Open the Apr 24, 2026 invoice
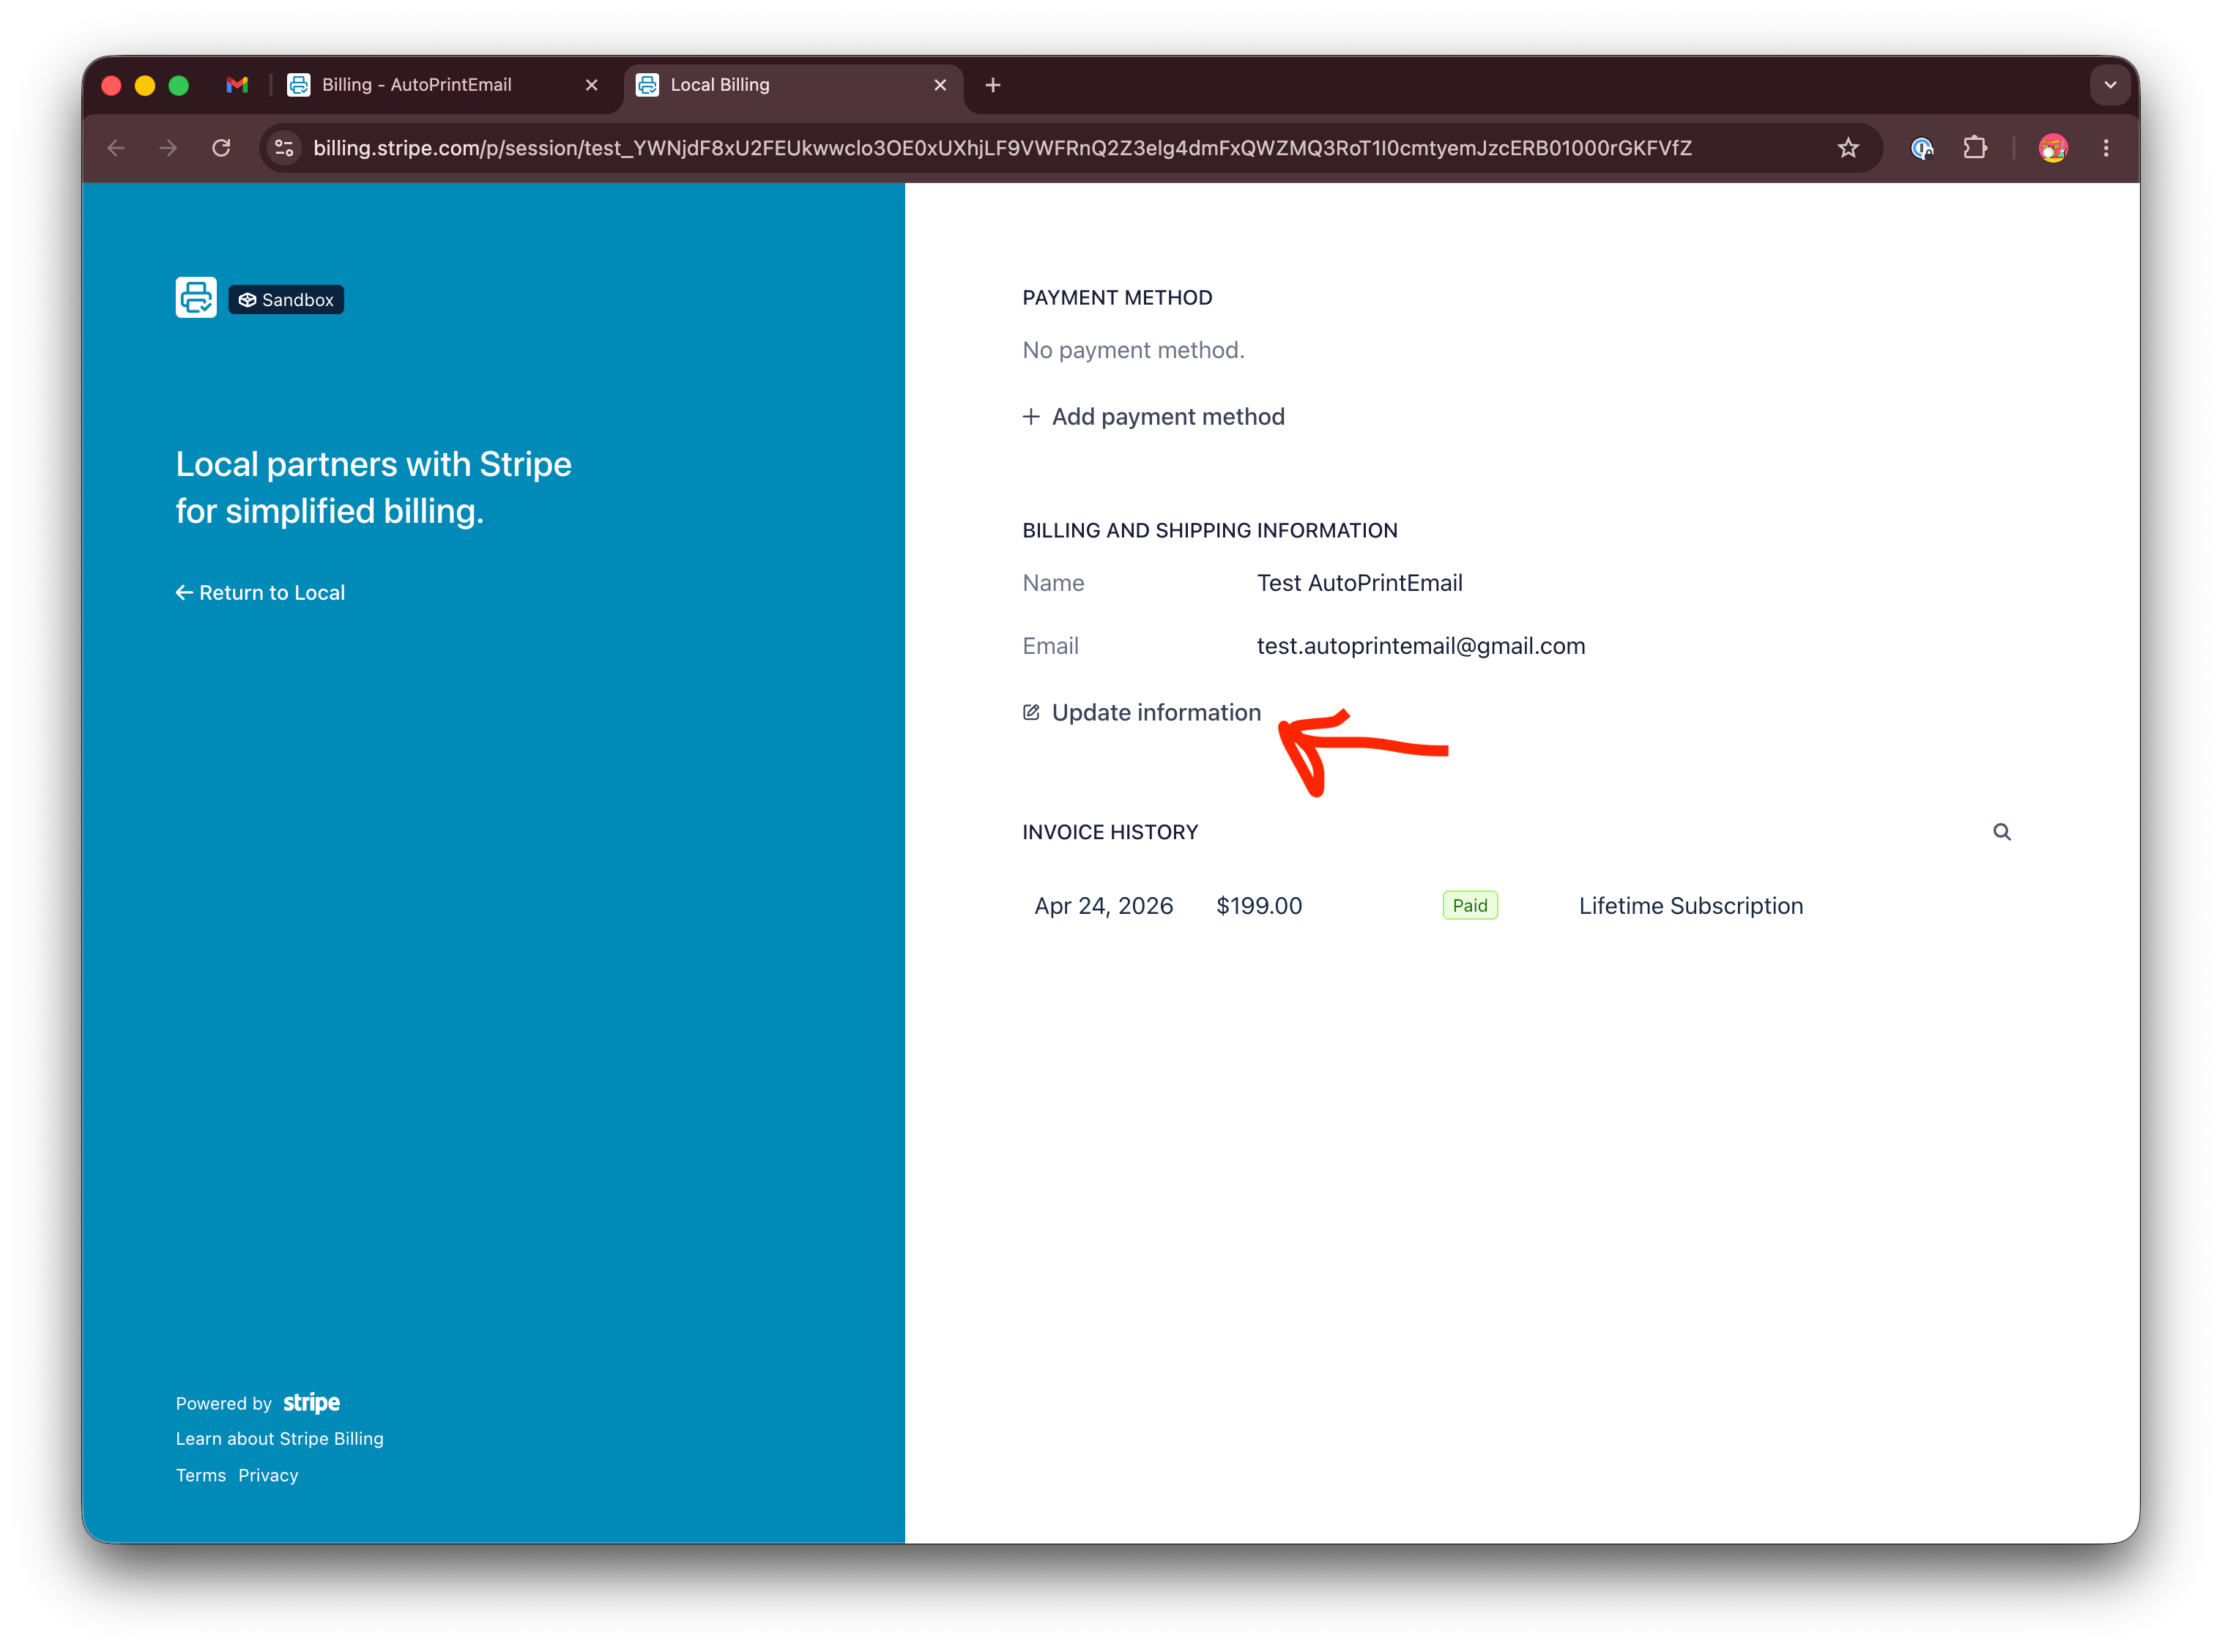This screenshot has width=2222, height=1652. [1103, 905]
